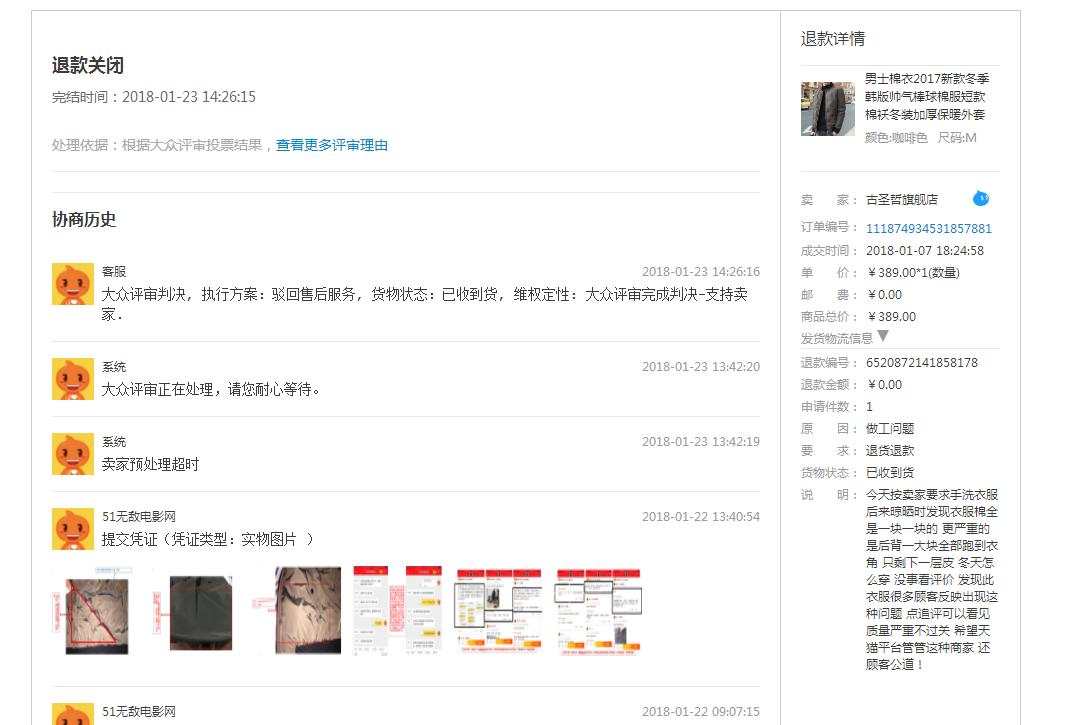
Task: Select 完结时间:2018-01-23 14:26:15 text
Action: tap(154, 97)
